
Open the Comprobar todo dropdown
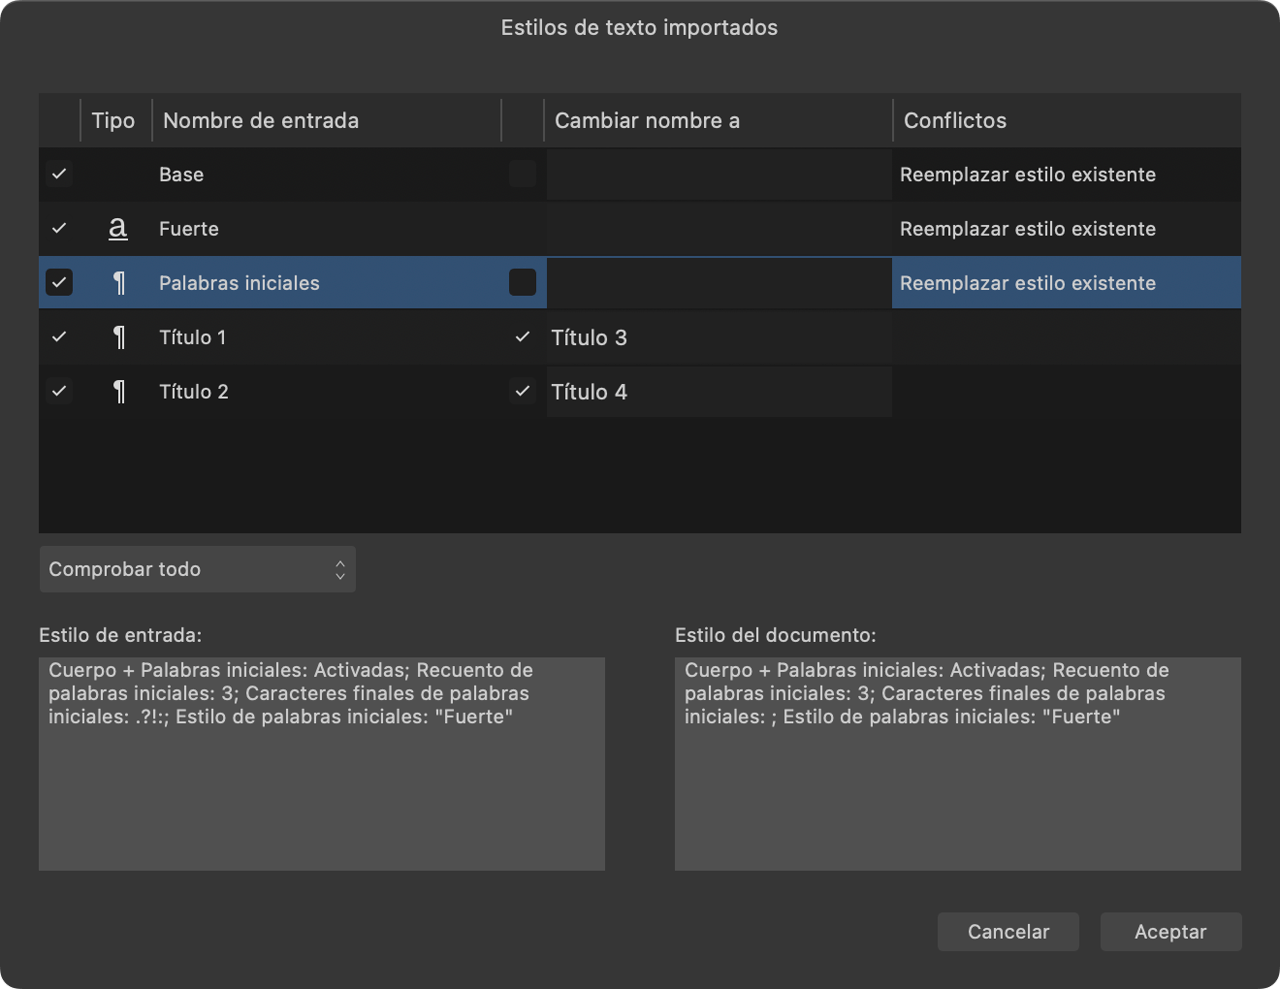click(197, 569)
